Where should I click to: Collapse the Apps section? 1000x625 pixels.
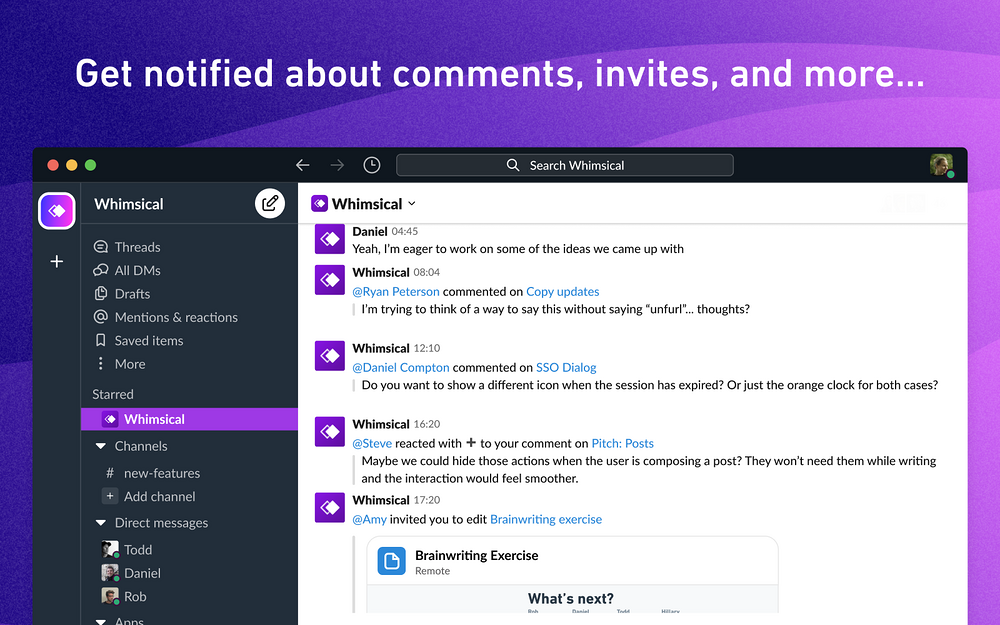101,621
